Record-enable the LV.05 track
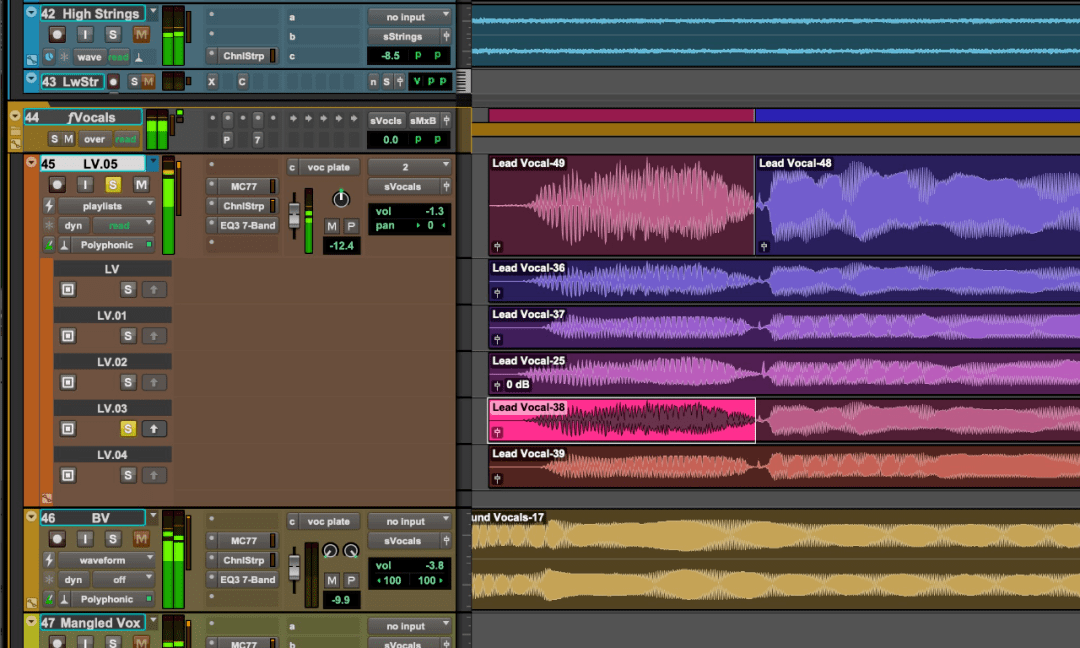The image size is (1080, 648). coord(58,184)
